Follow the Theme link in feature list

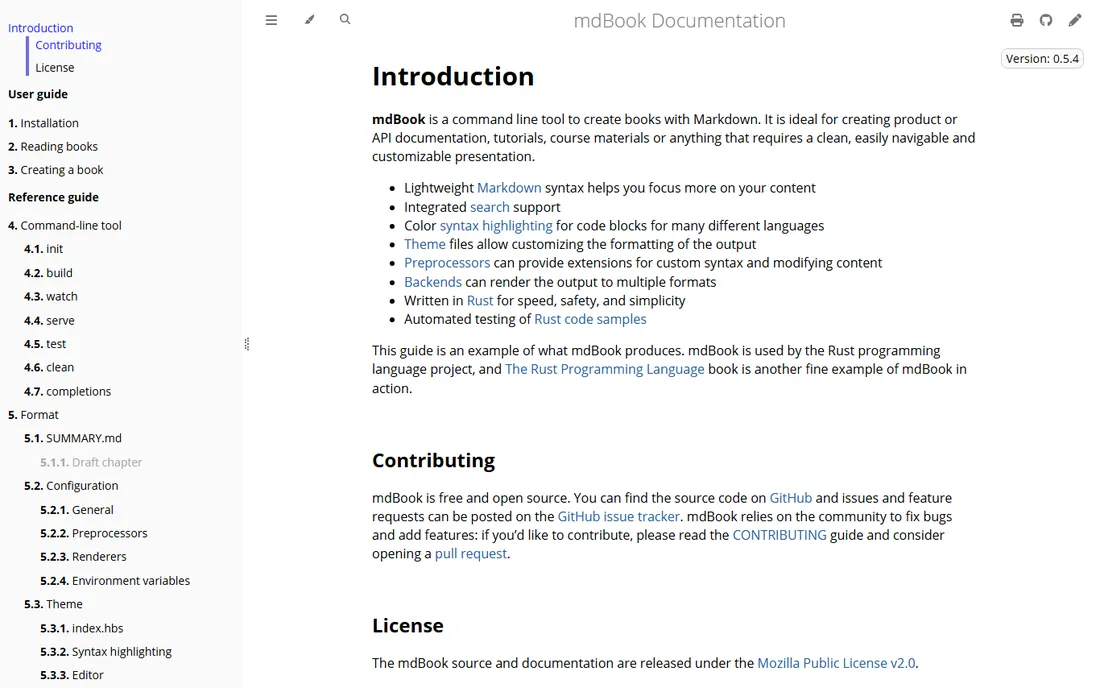[x=424, y=244]
